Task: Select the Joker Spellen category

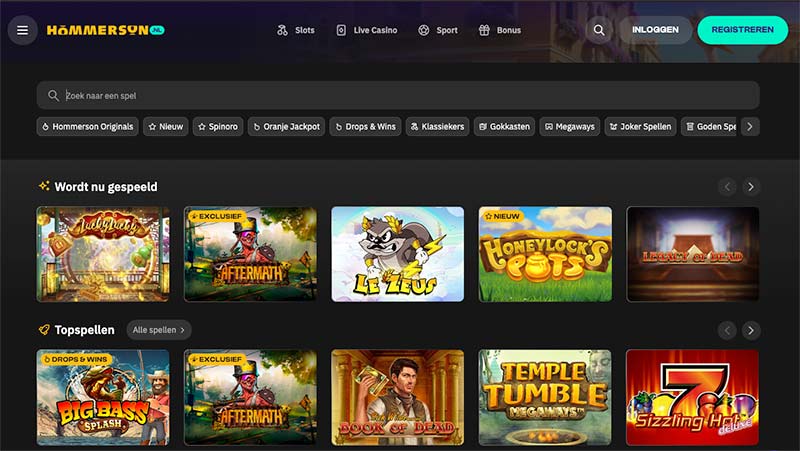Action: tap(640, 127)
